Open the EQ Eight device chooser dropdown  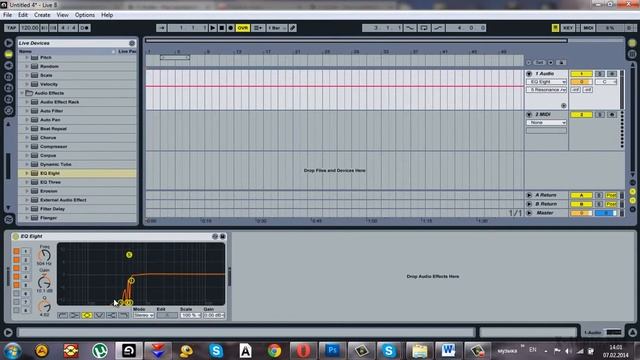pos(547,82)
